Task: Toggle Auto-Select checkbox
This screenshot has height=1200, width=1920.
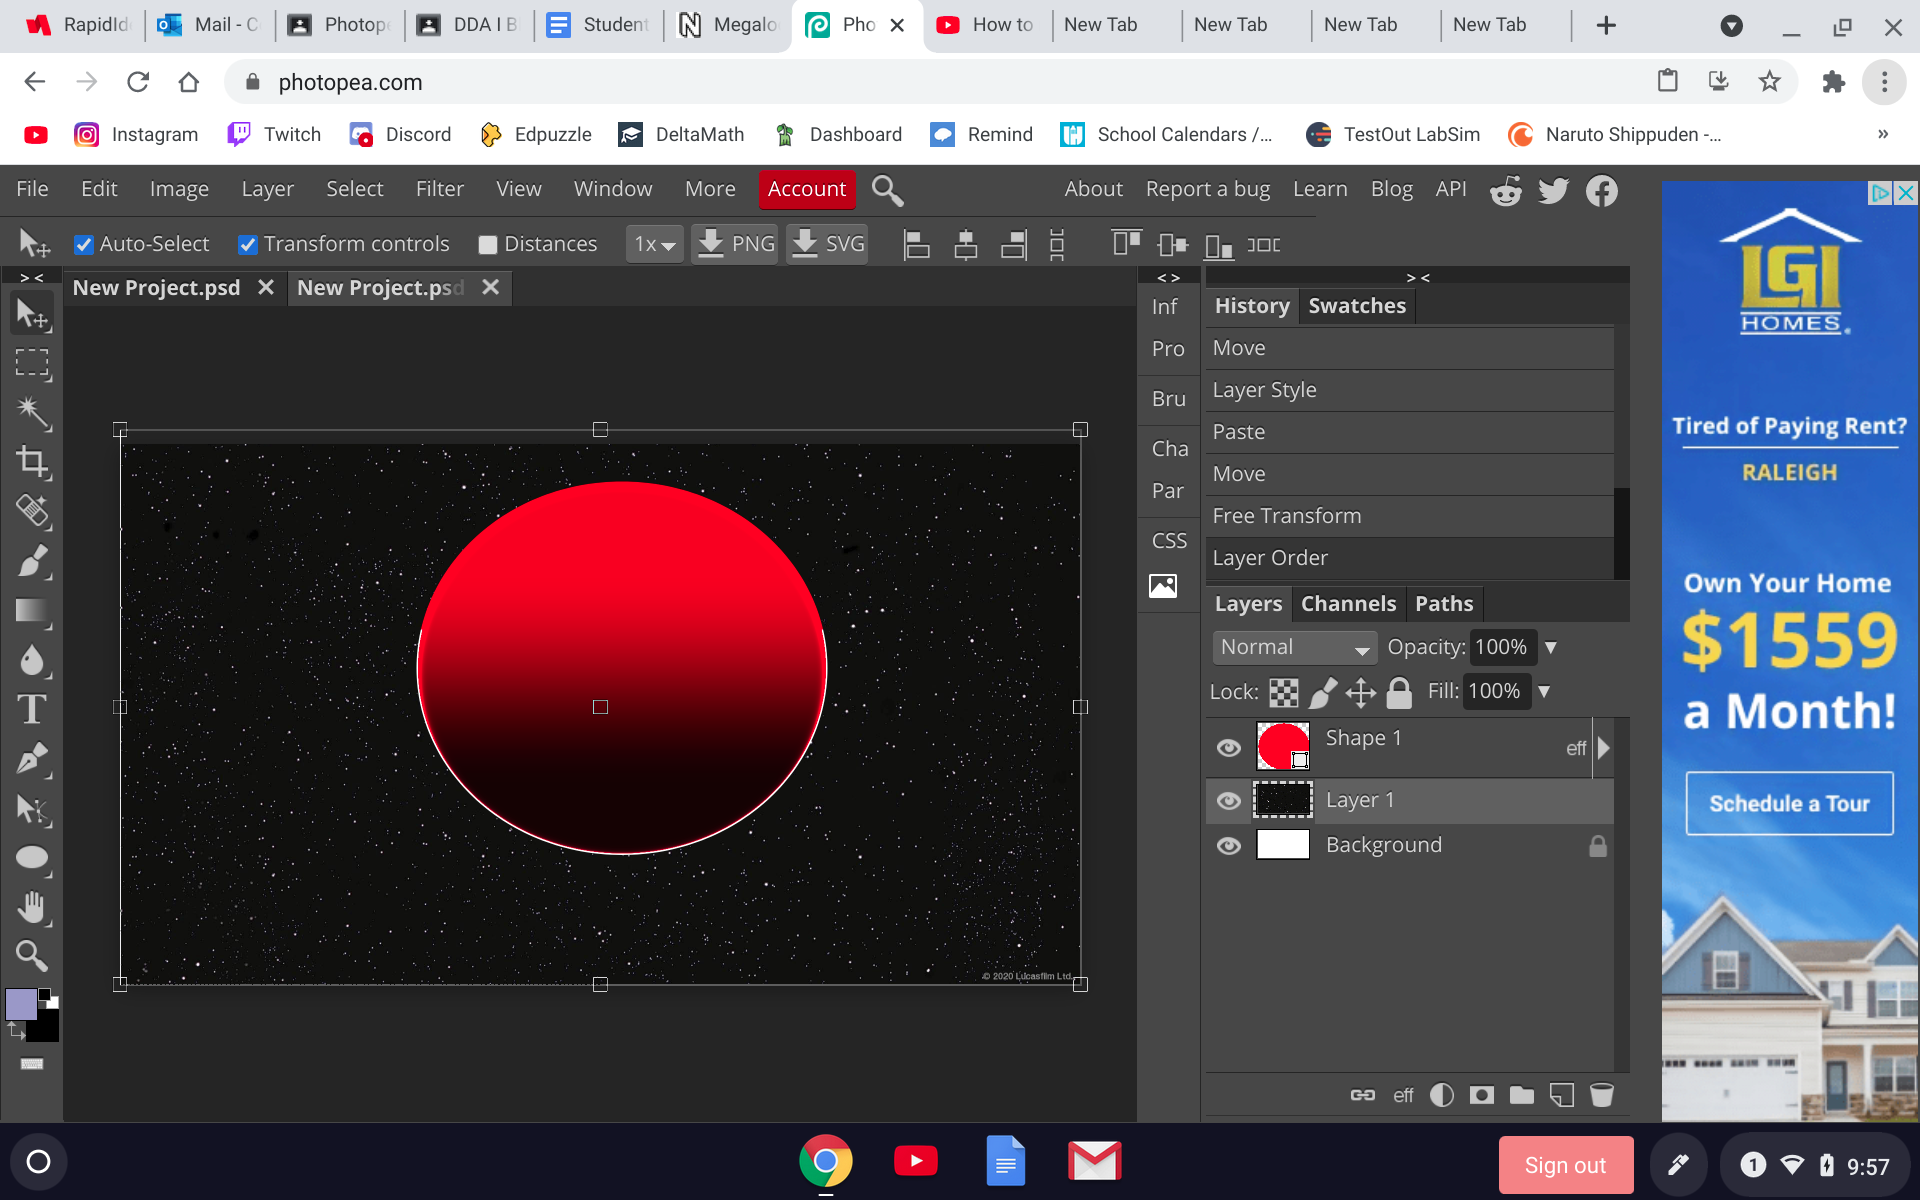Action: coord(87,245)
